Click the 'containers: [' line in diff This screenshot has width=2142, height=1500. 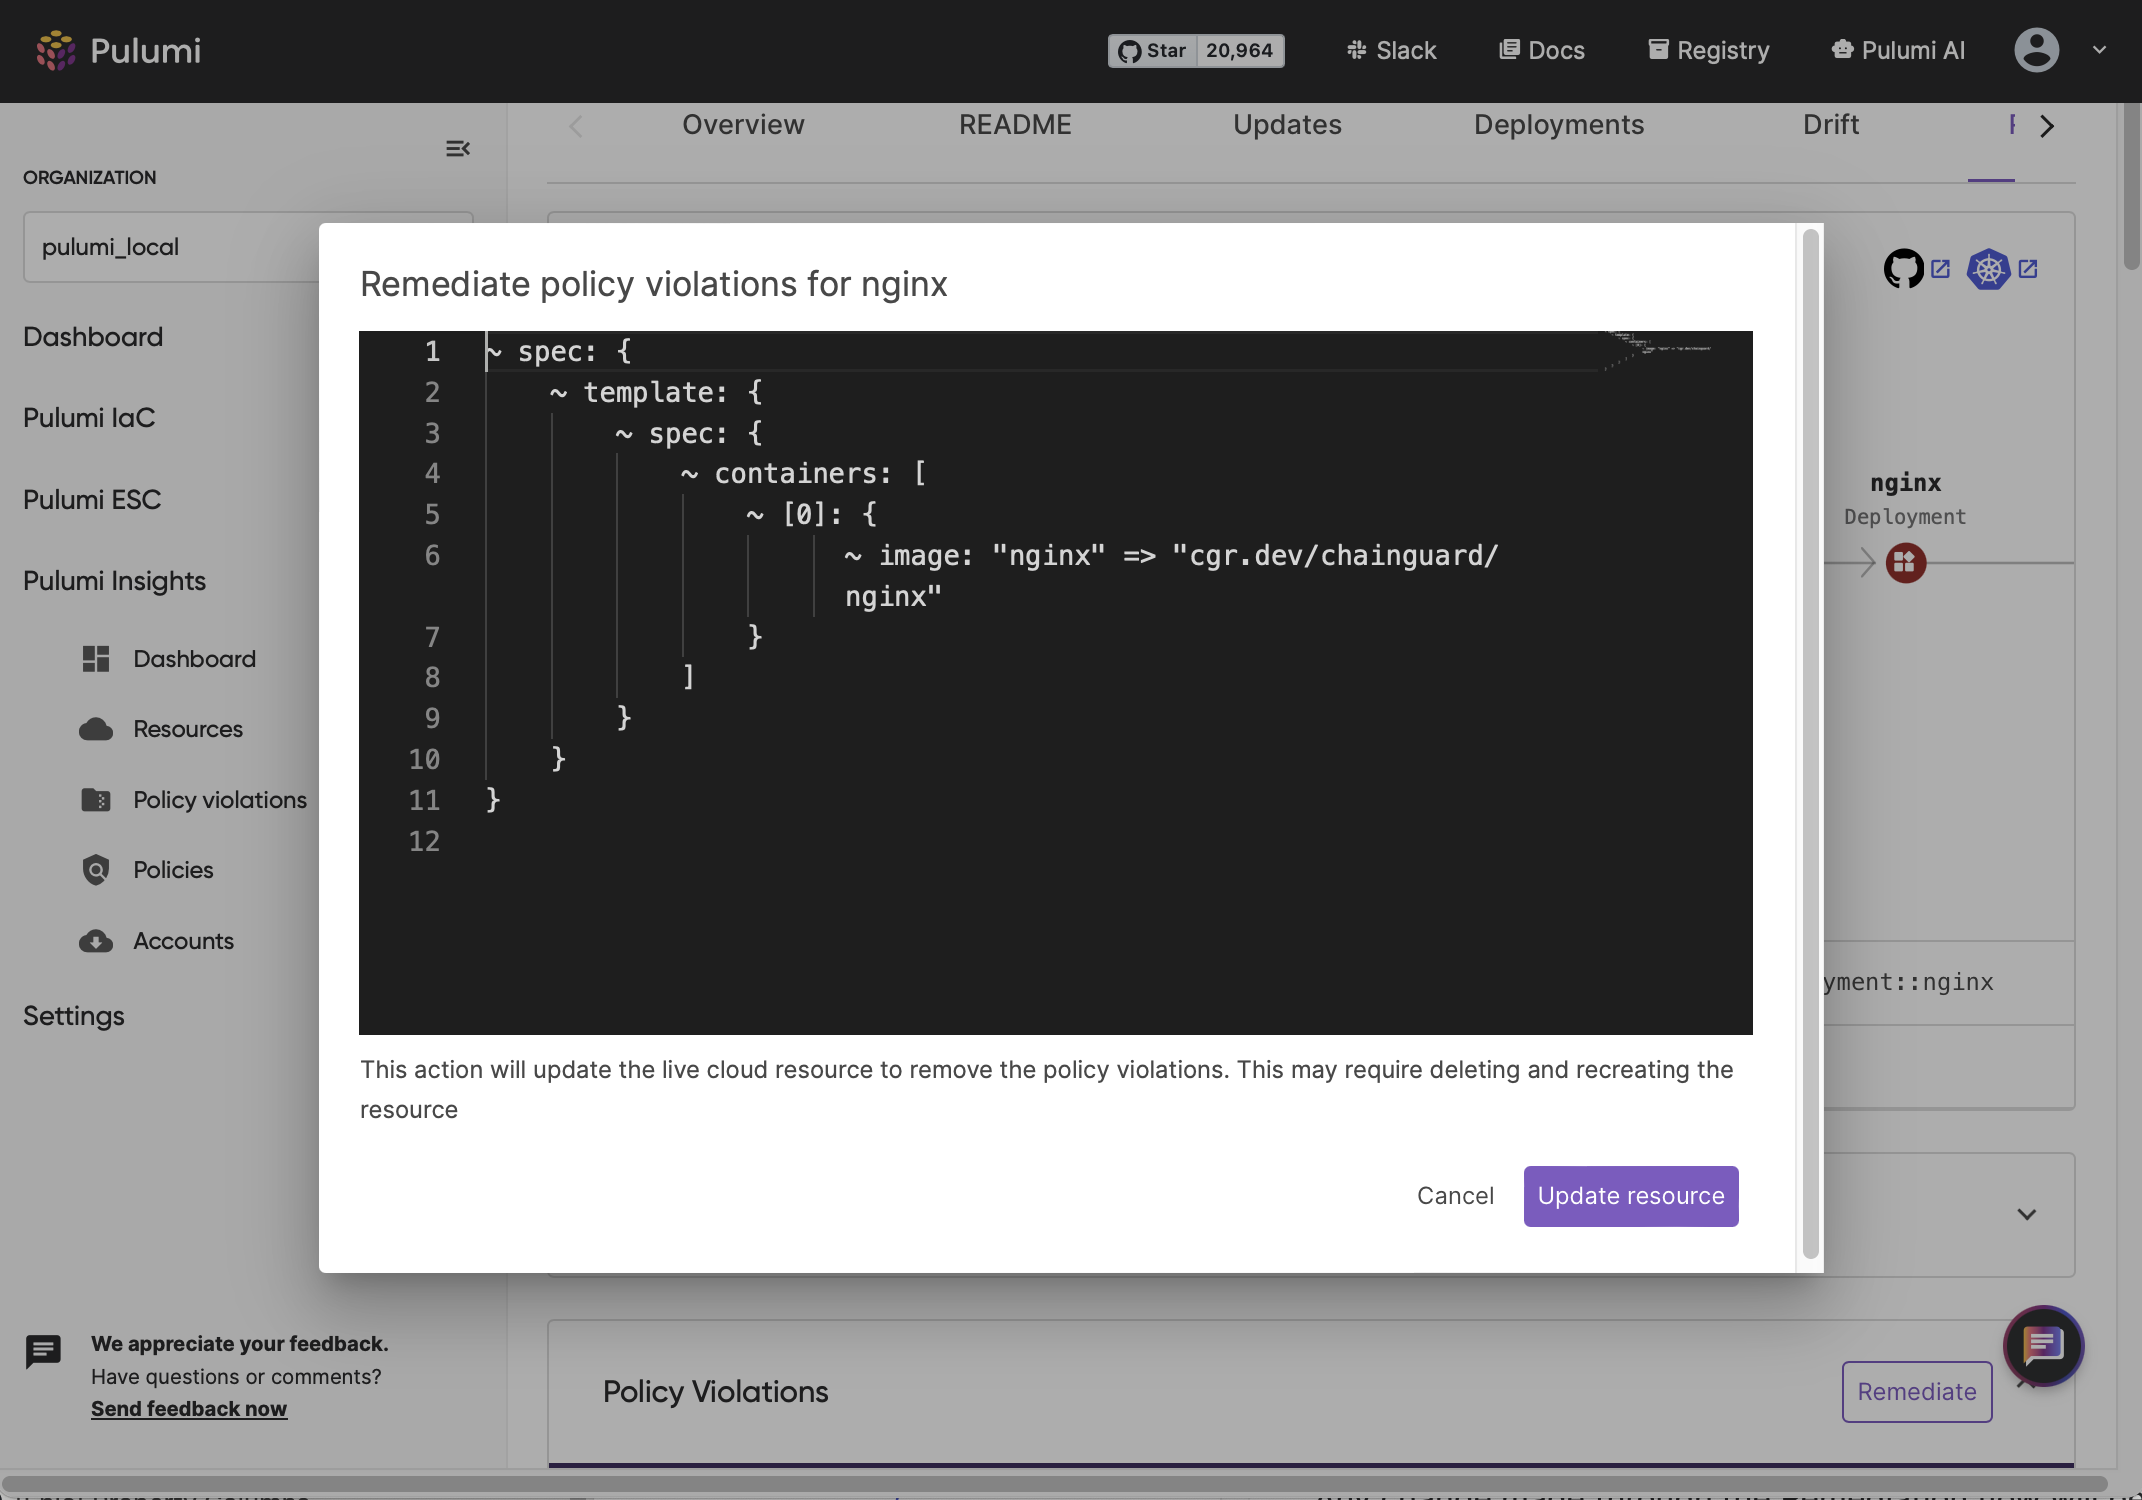[x=804, y=474]
